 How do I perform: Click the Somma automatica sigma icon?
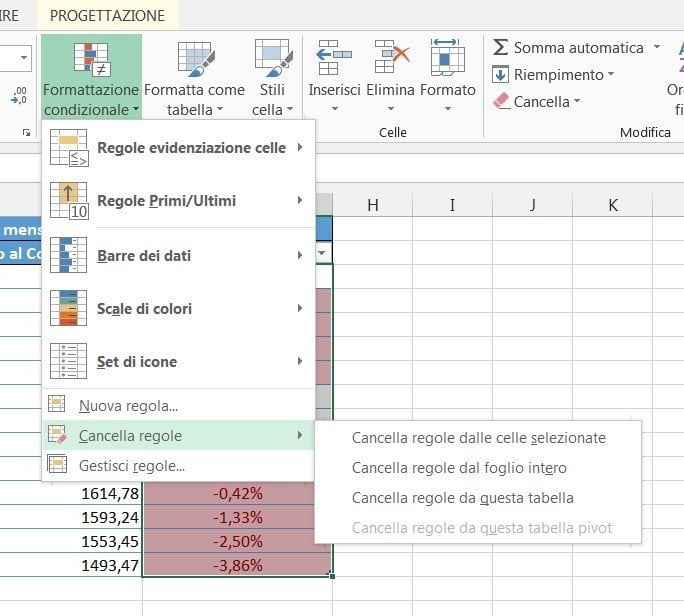[x=500, y=47]
